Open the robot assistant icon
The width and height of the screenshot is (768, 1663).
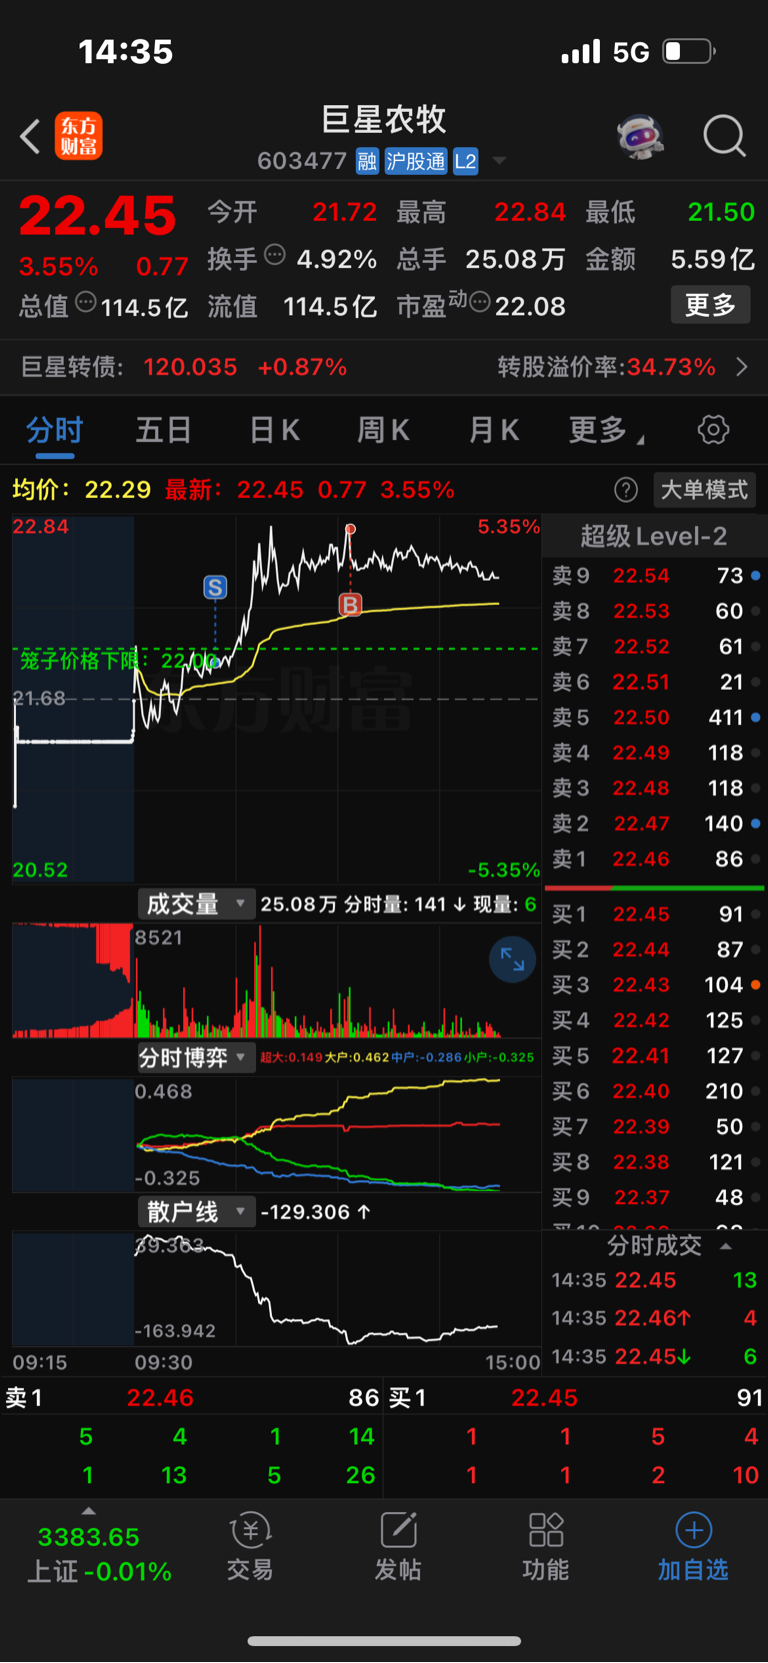[641, 136]
